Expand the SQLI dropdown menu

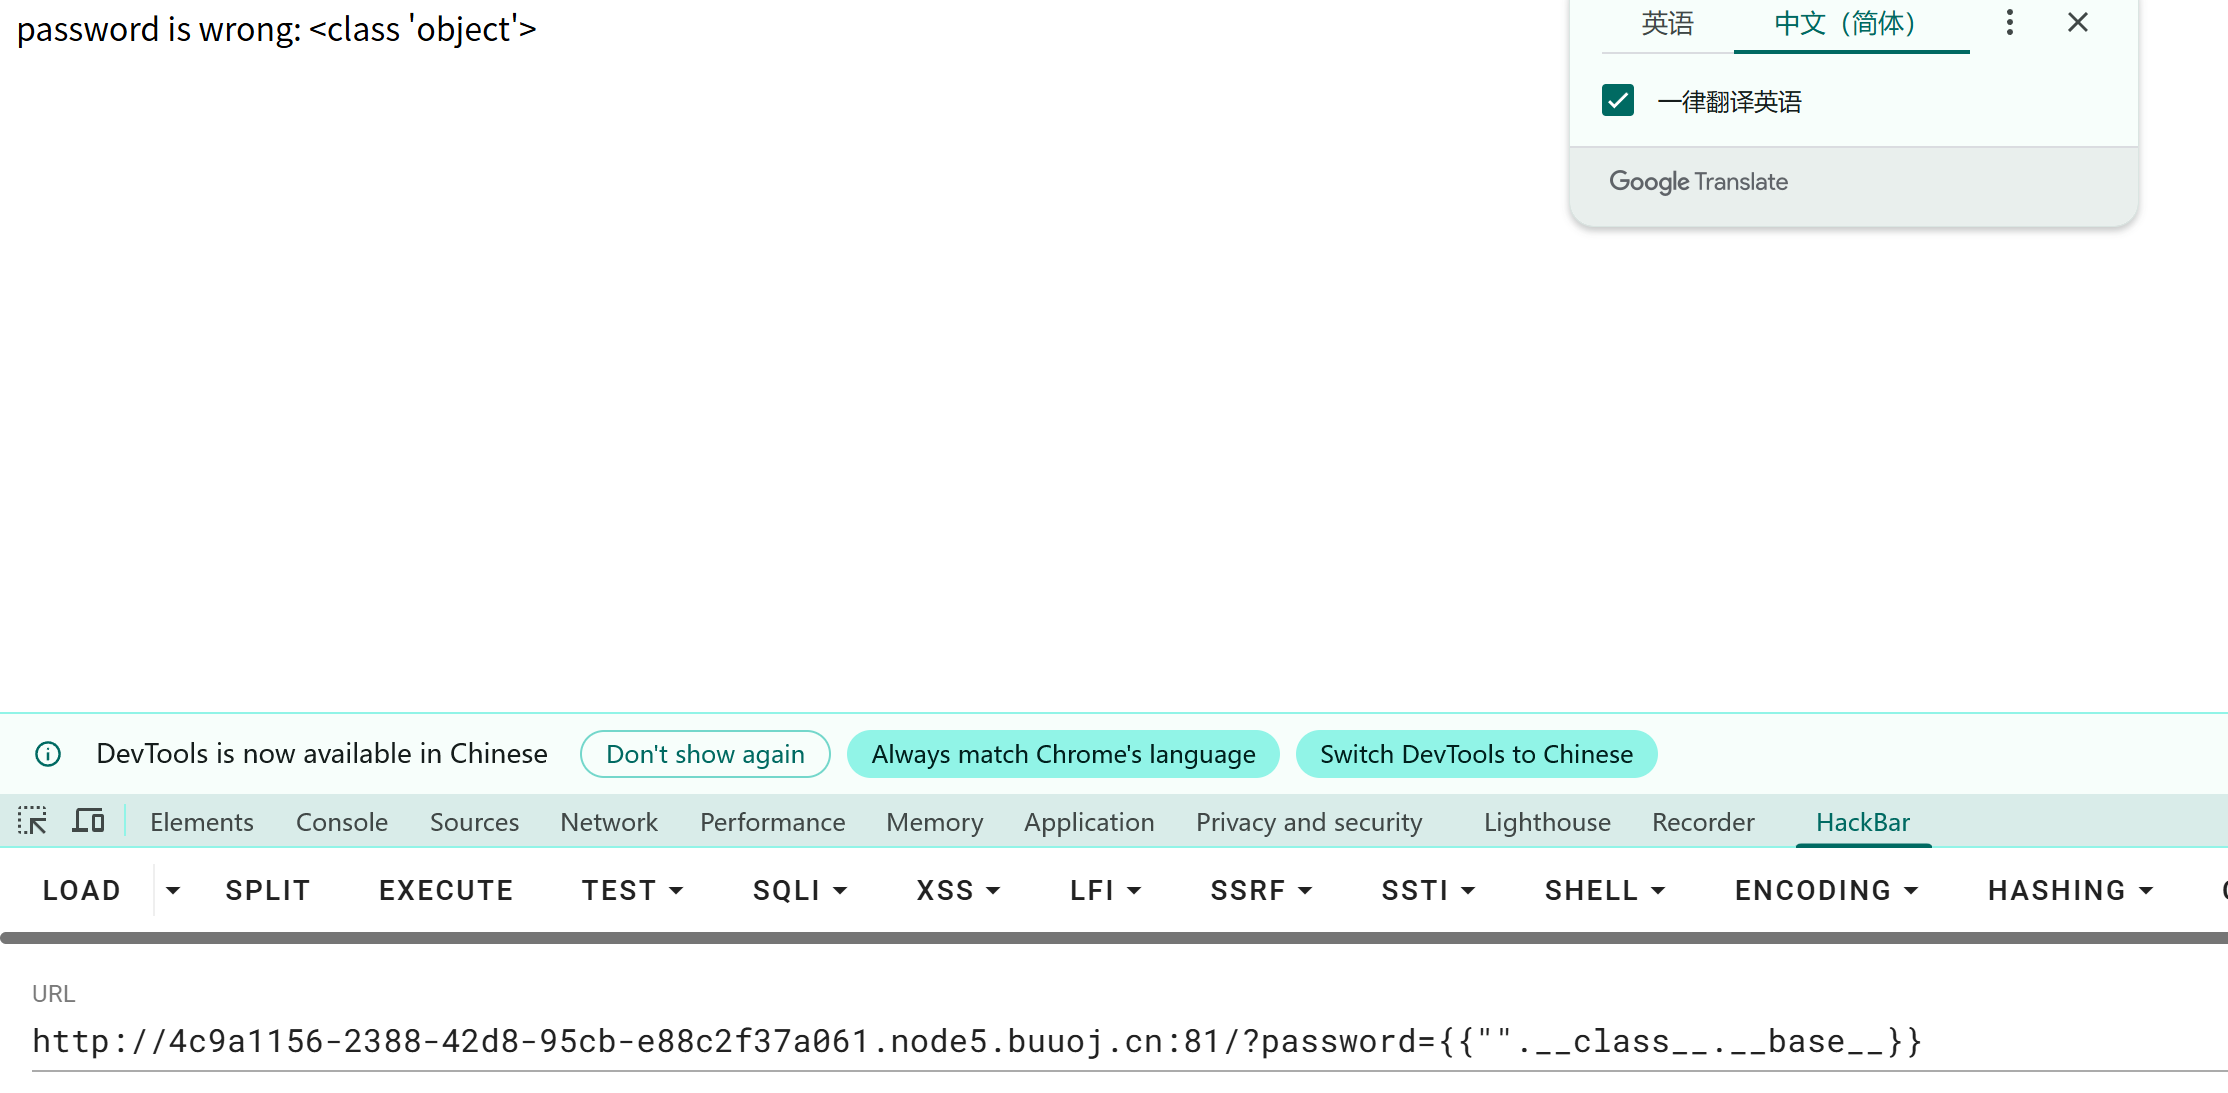coord(800,890)
